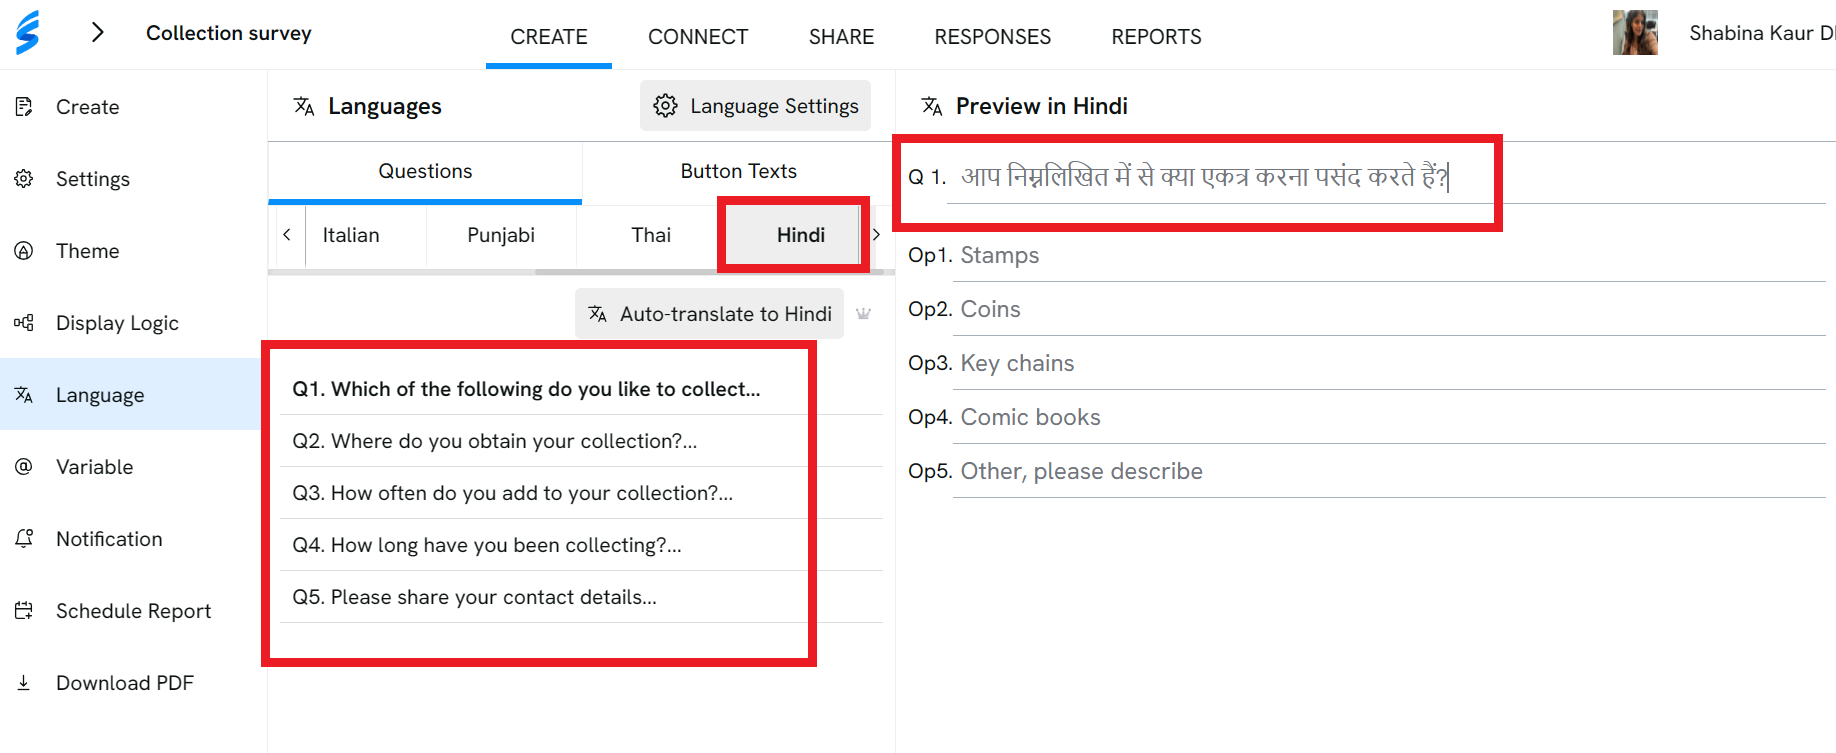The width and height of the screenshot is (1836, 753).
Task: Click the Op2 Coins translation field
Action: (1389, 309)
